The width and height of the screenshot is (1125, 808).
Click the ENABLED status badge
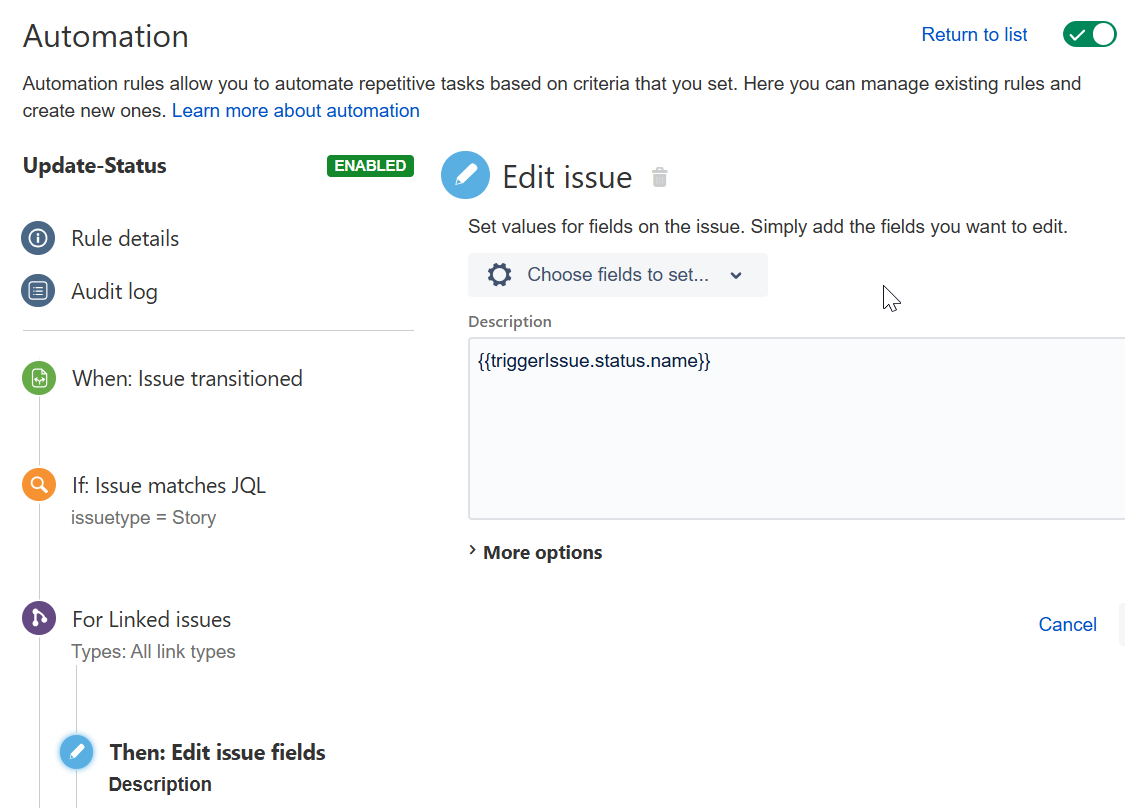(x=370, y=166)
